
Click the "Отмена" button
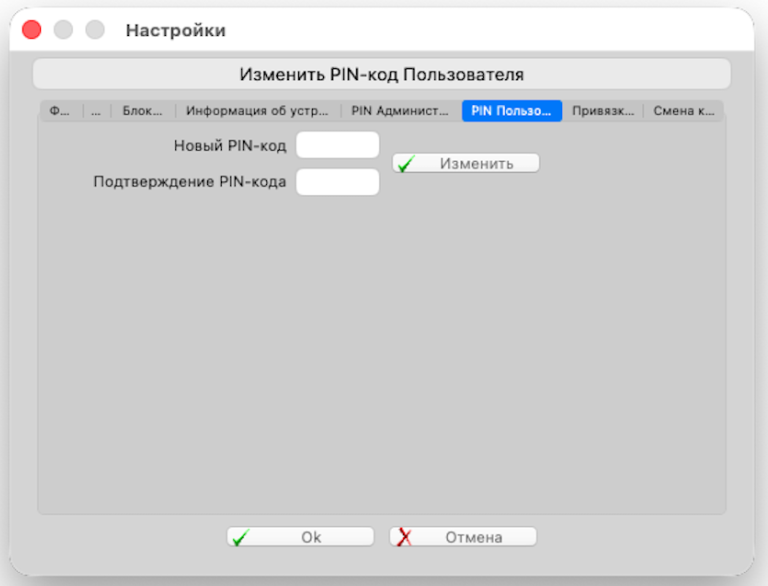tap(463, 537)
